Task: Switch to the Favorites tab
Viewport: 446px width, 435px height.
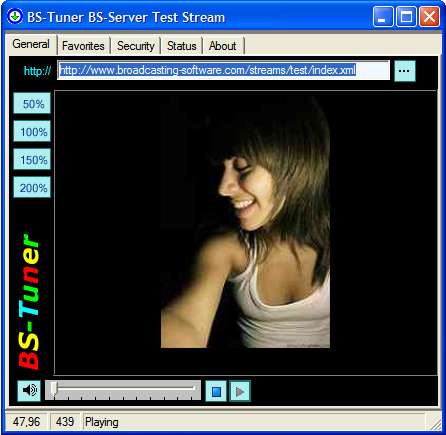Action: click(83, 46)
